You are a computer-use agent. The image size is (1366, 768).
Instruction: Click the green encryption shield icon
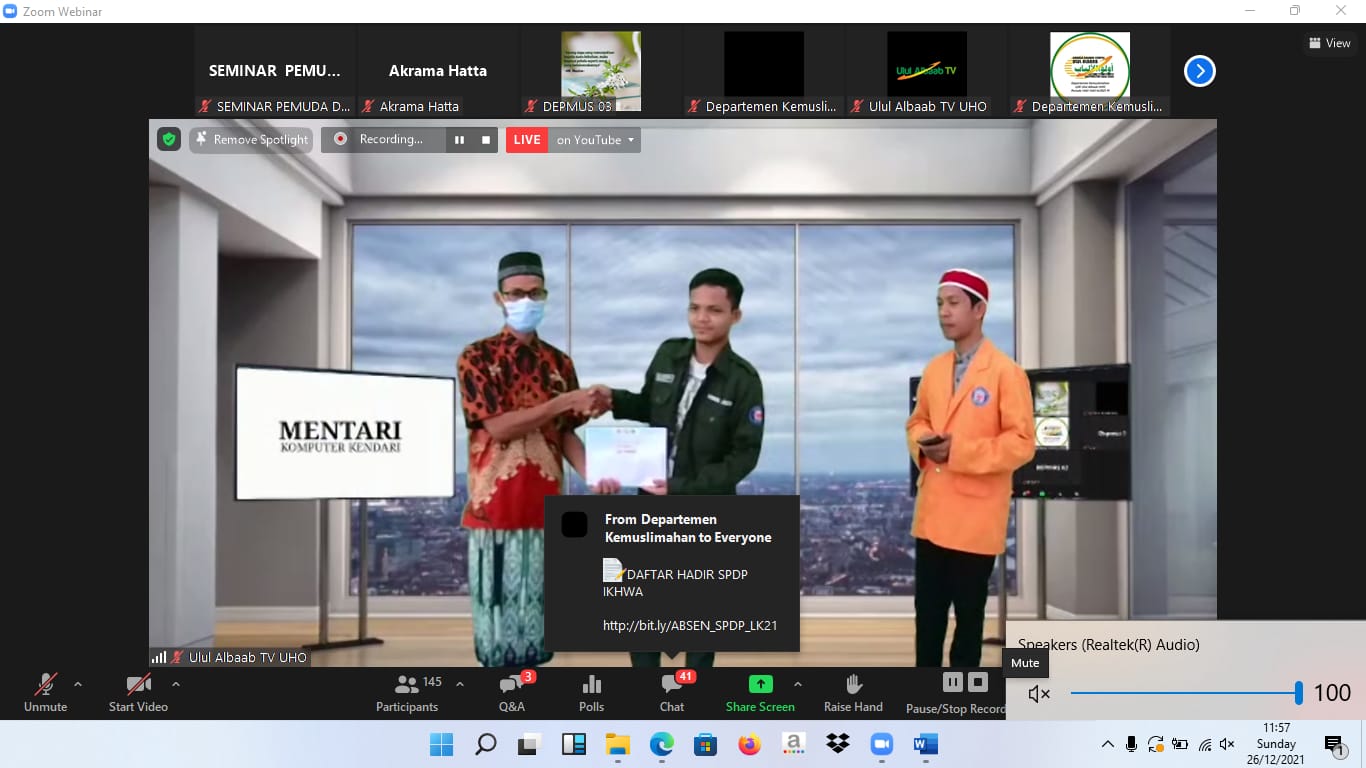(x=169, y=140)
